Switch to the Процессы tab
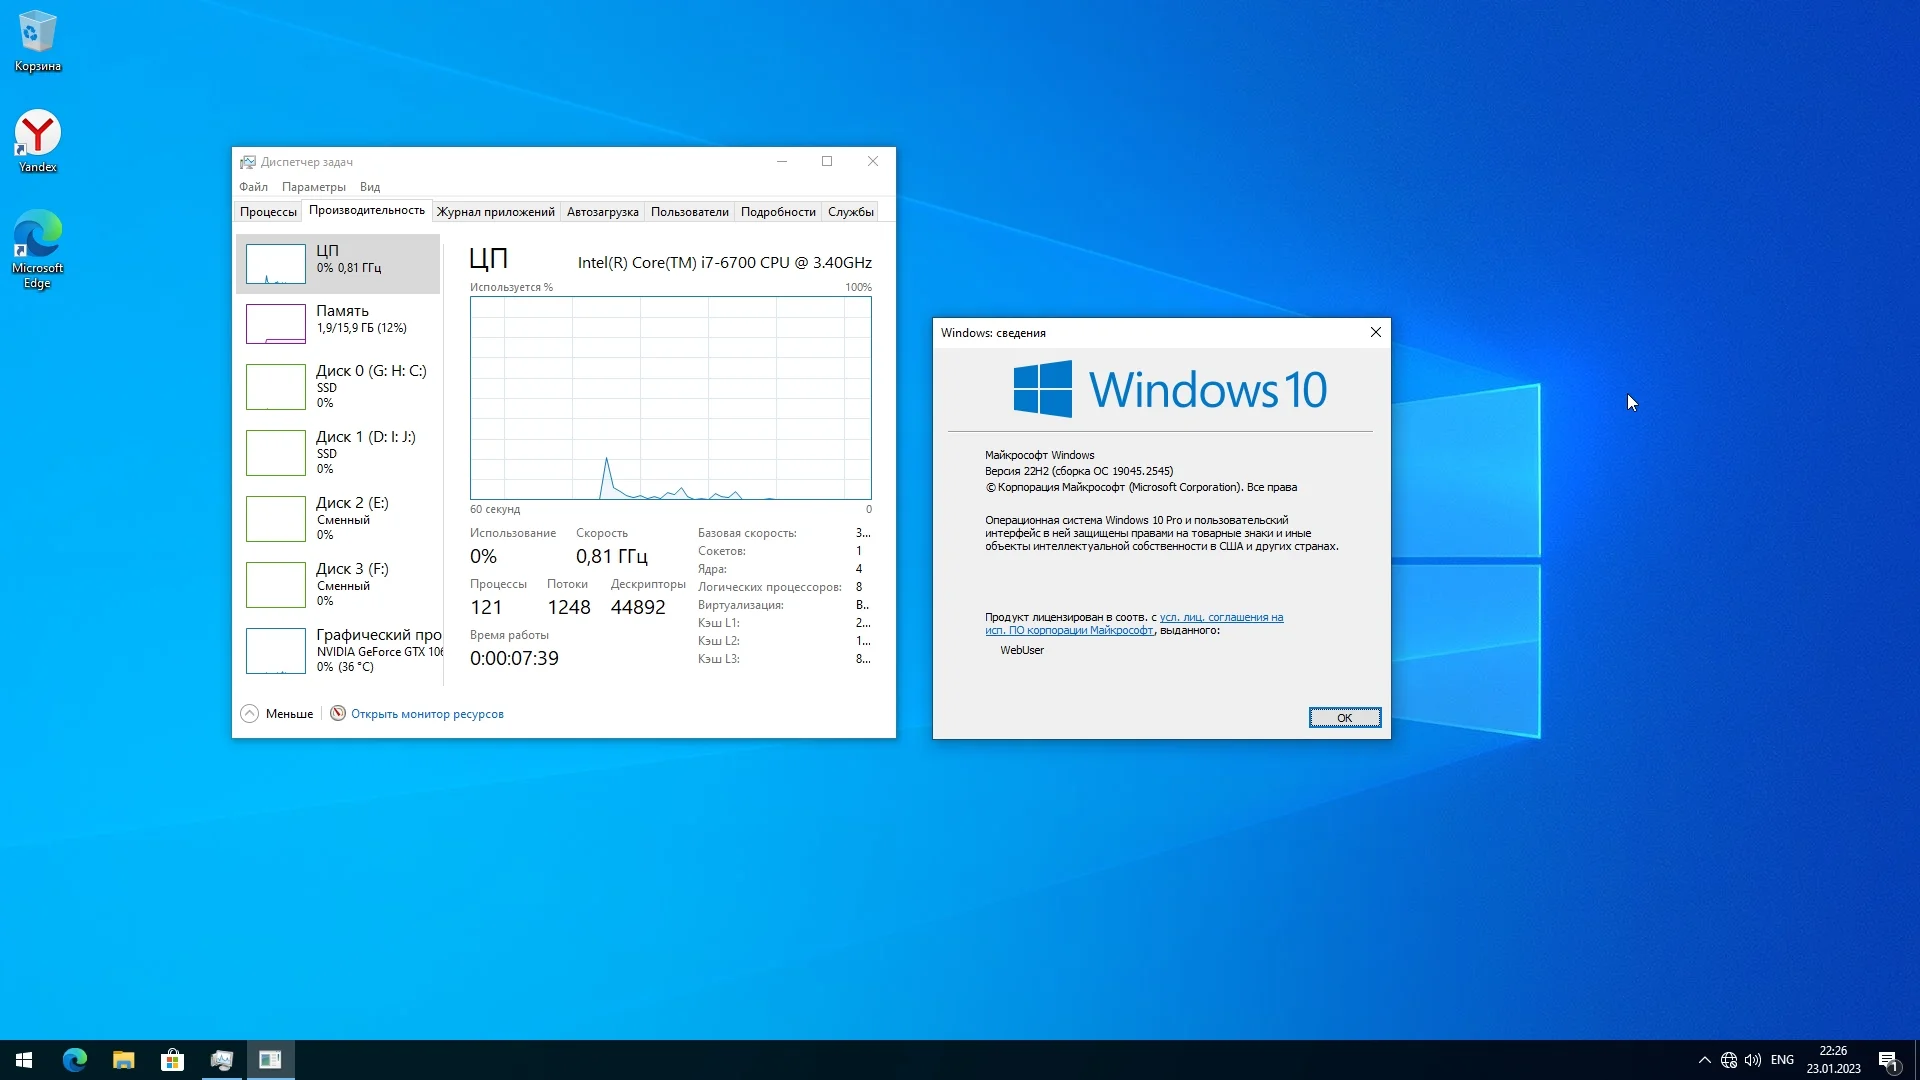 tap(268, 212)
